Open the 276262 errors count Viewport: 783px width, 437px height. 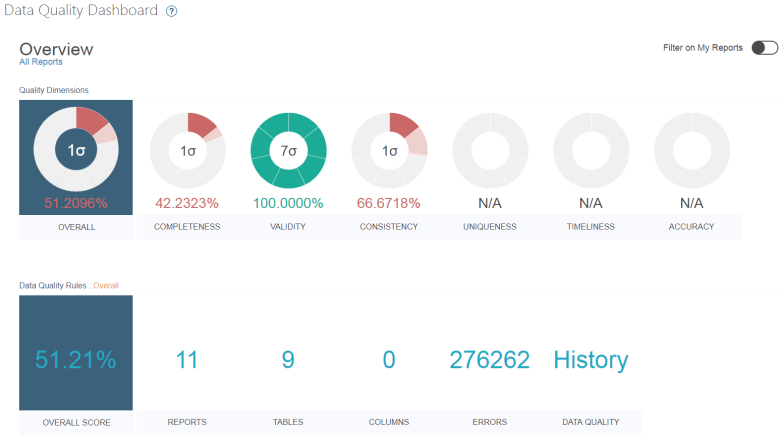[490, 360]
